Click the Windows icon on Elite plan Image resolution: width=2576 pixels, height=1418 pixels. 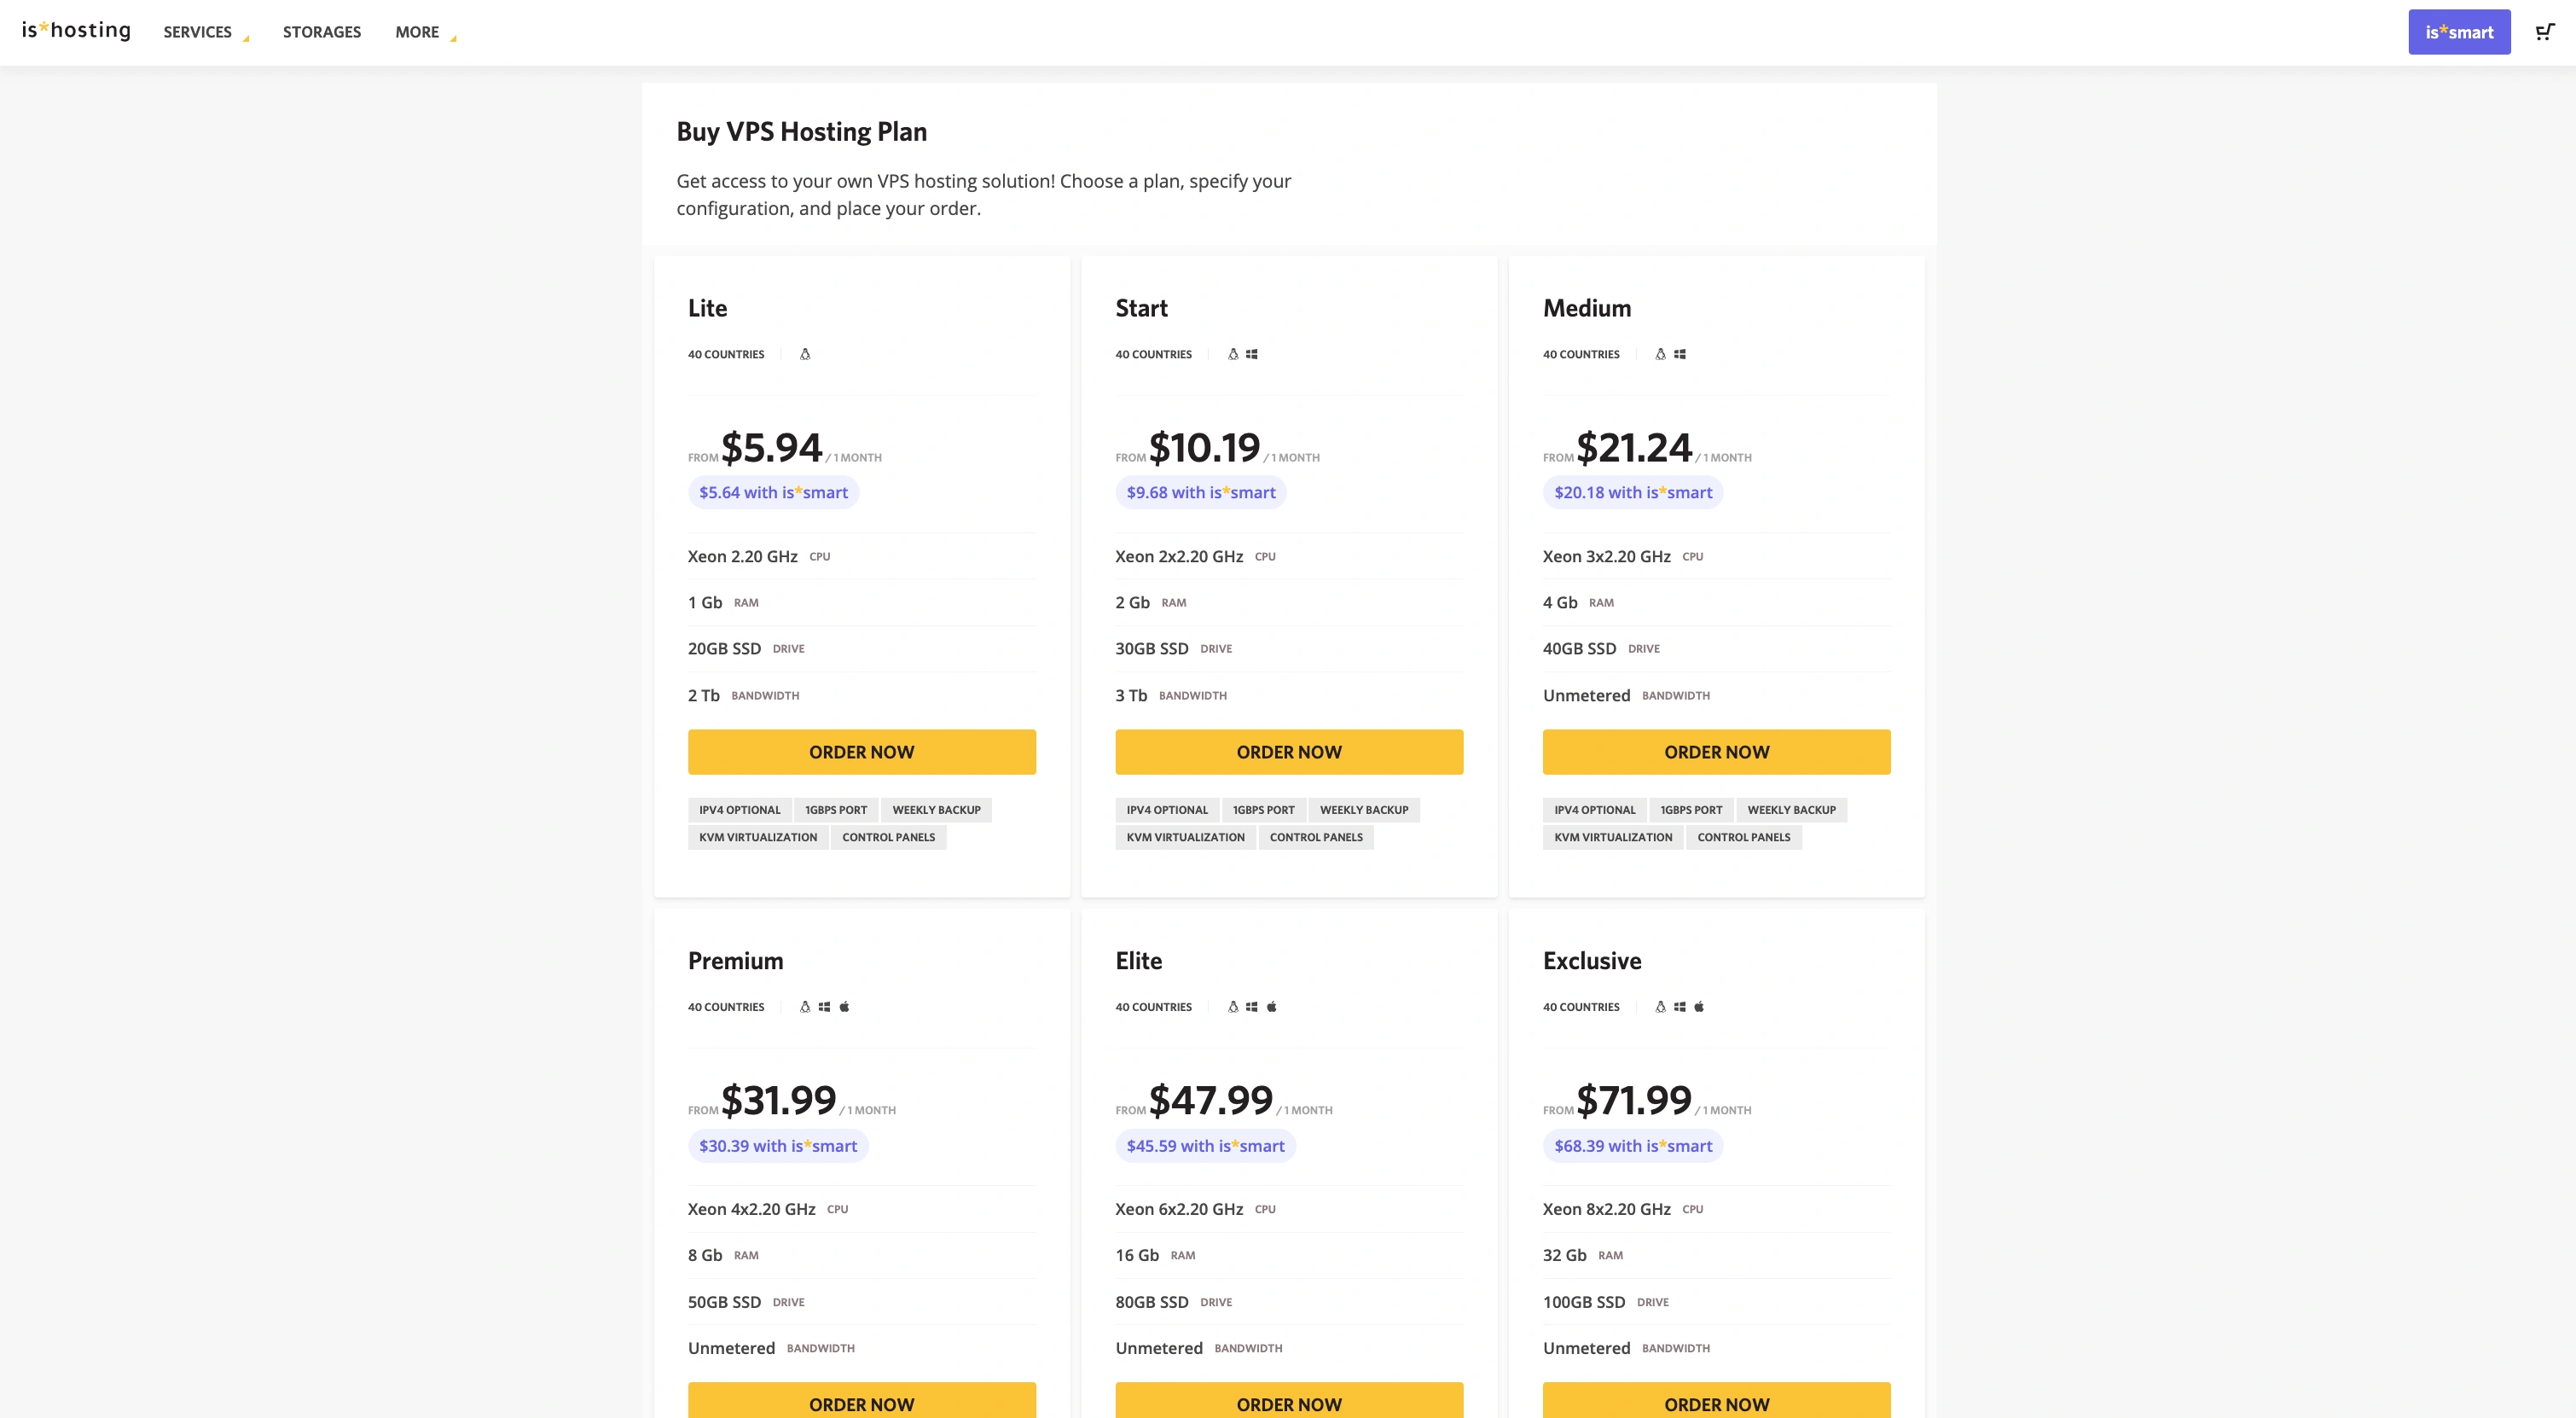click(1252, 1007)
